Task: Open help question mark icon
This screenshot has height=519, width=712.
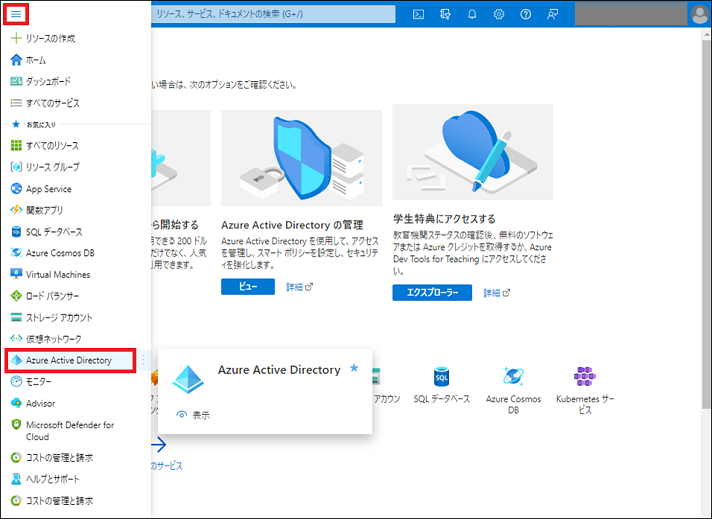Action: [x=525, y=15]
